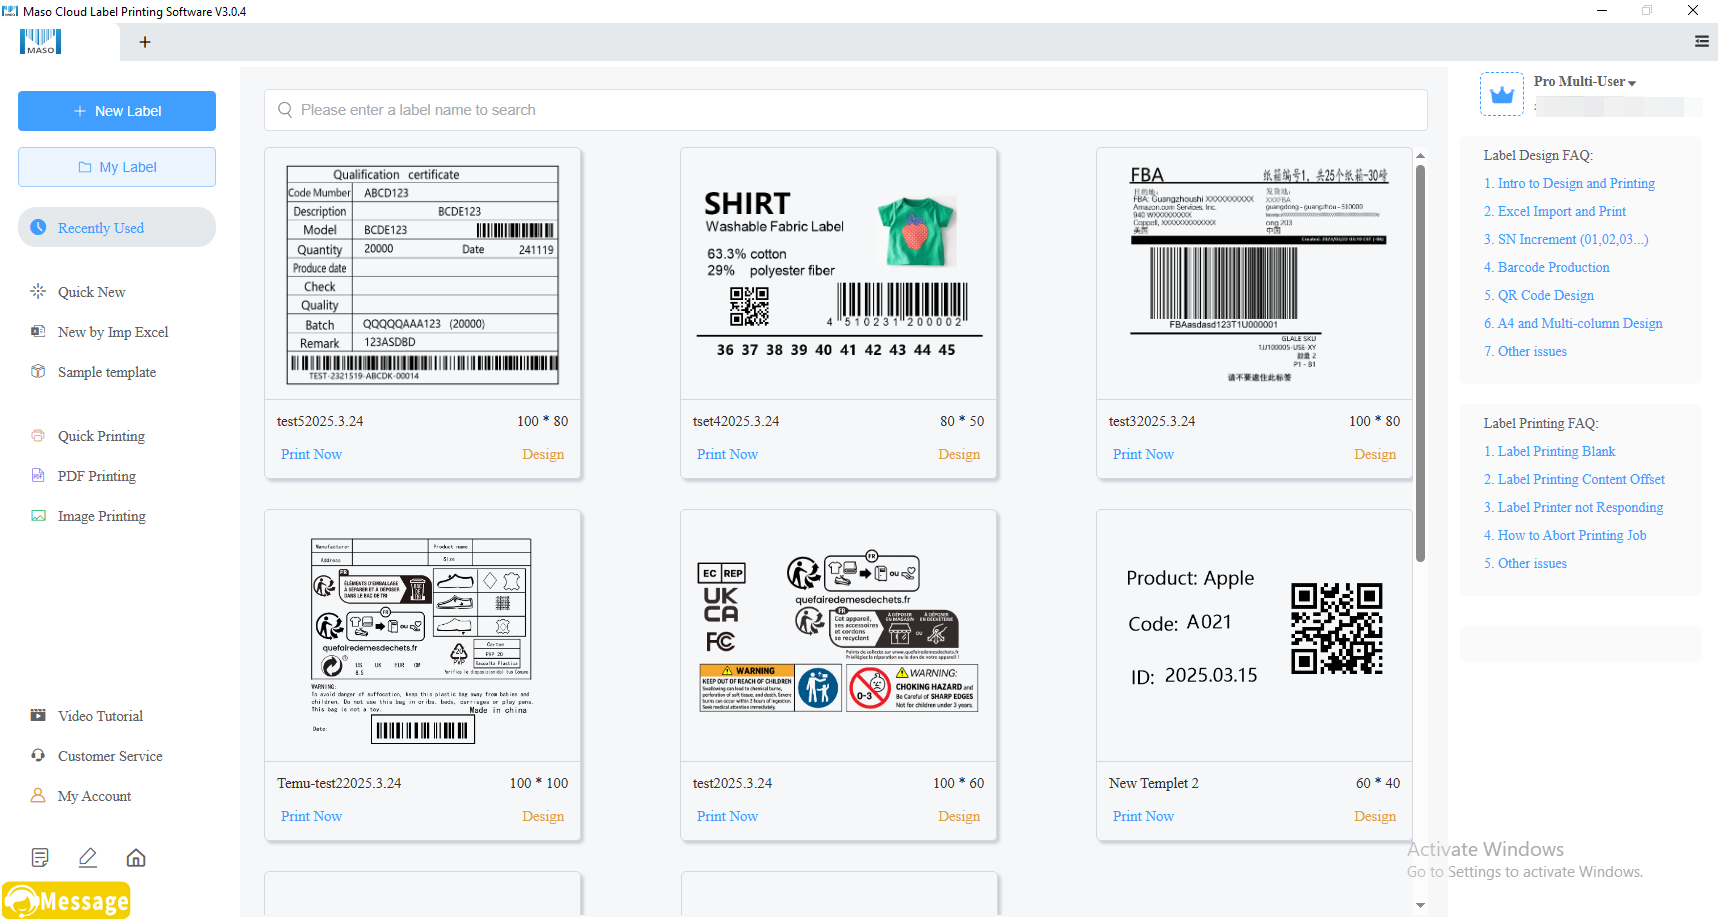Viewport: 1718px width, 922px height.
Task: Click the pencil edit icon
Action: (88, 858)
